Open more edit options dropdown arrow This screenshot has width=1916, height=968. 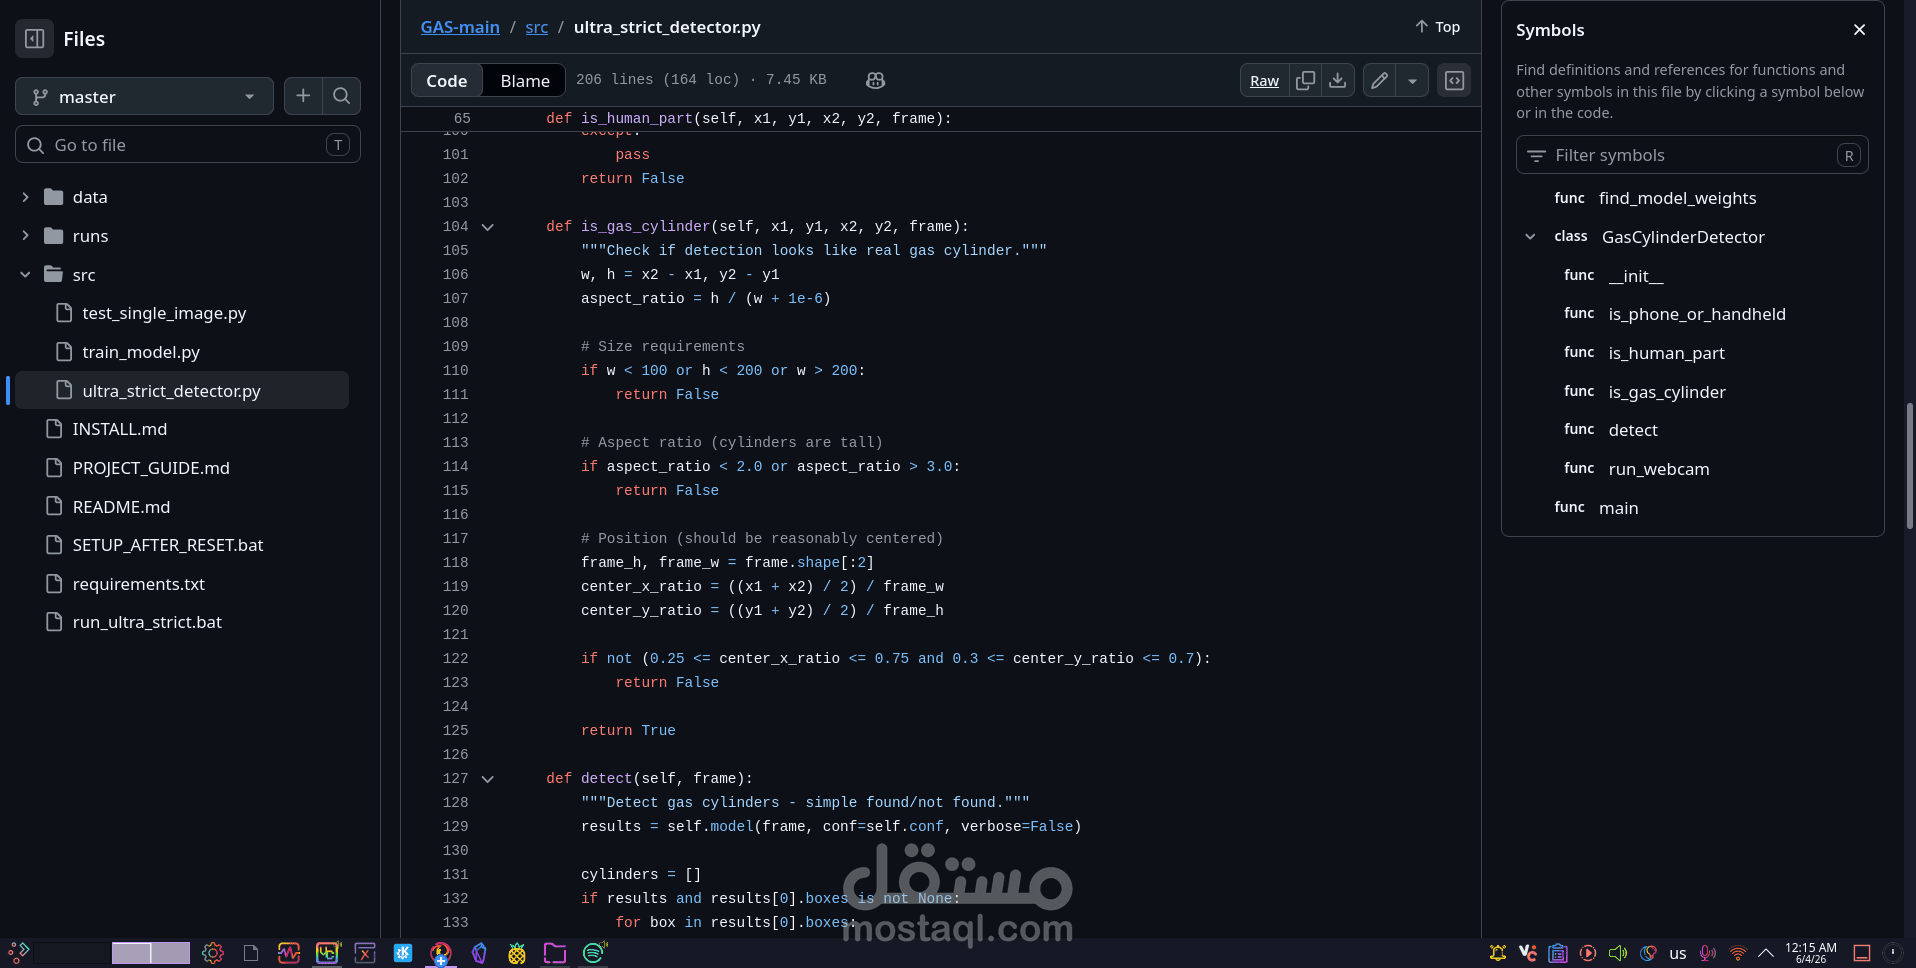[1412, 80]
